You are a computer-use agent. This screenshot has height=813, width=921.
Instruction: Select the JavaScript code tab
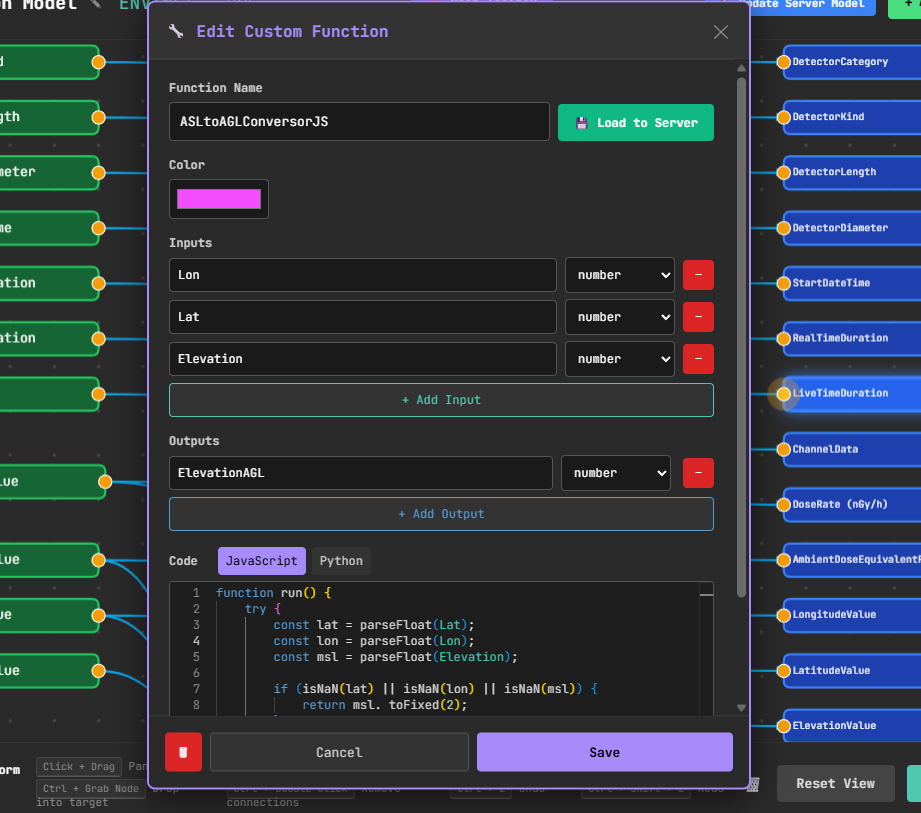261,561
